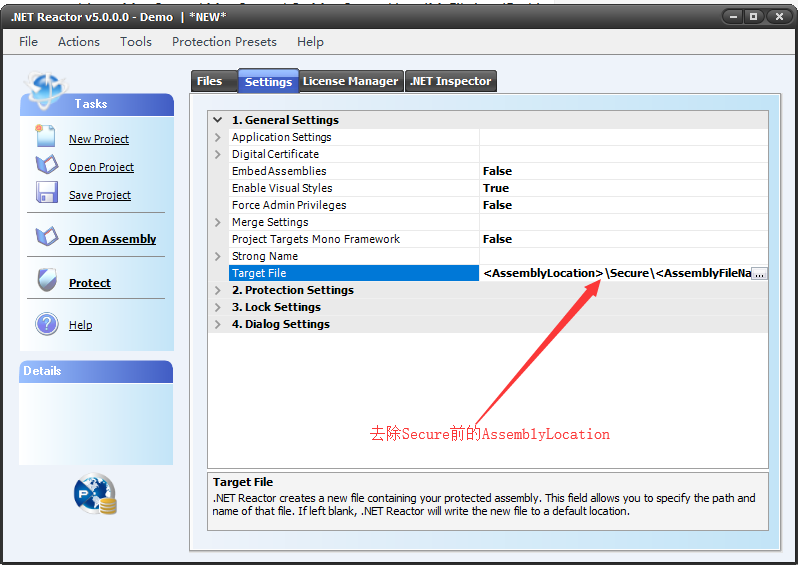Expand the Merge Settings row

coord(218,222)
